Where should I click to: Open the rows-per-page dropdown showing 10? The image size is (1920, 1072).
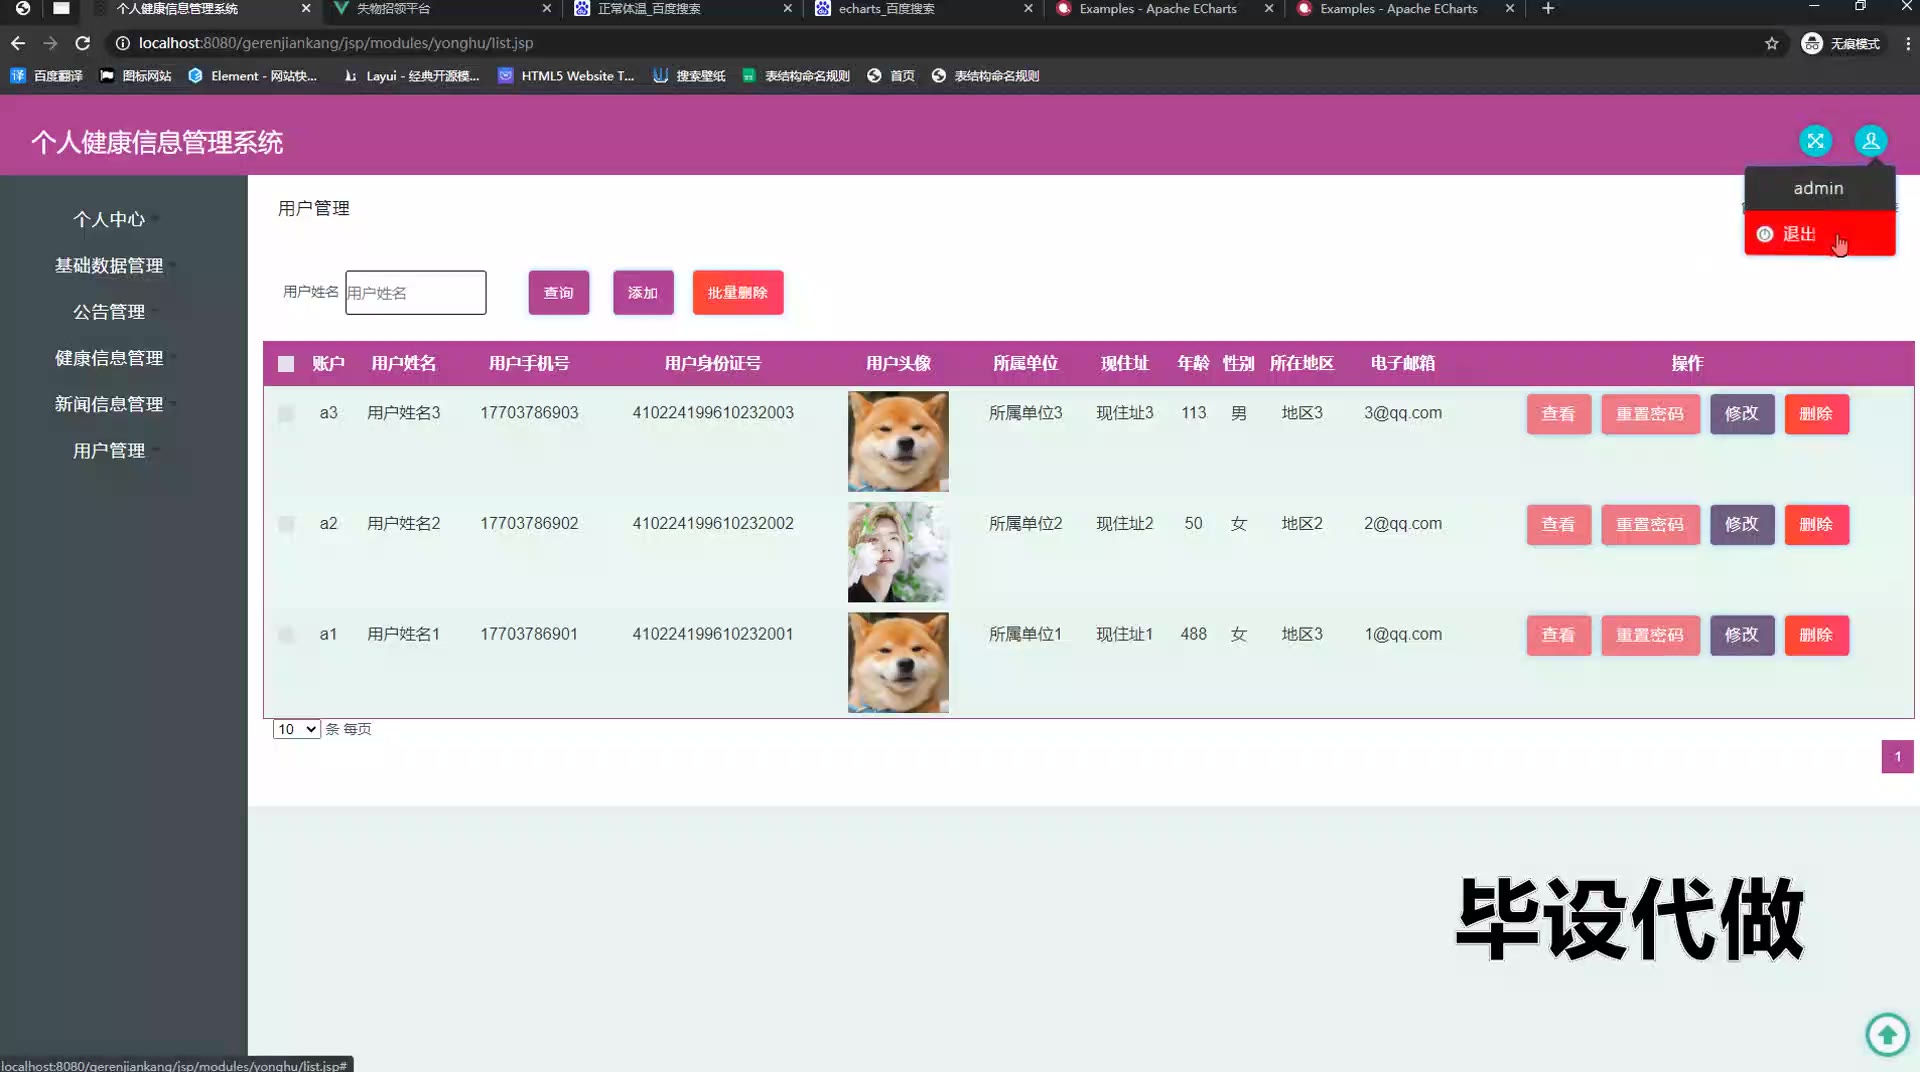click(296, 729)
